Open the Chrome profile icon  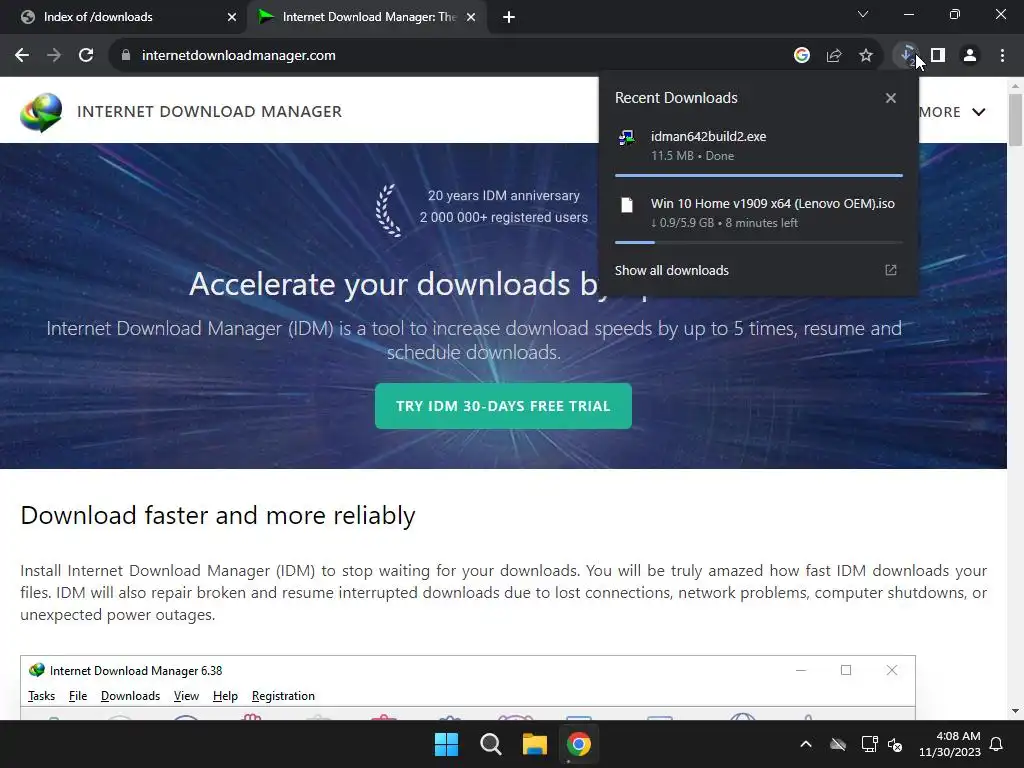pyautogui.click(x=970, y=56)
